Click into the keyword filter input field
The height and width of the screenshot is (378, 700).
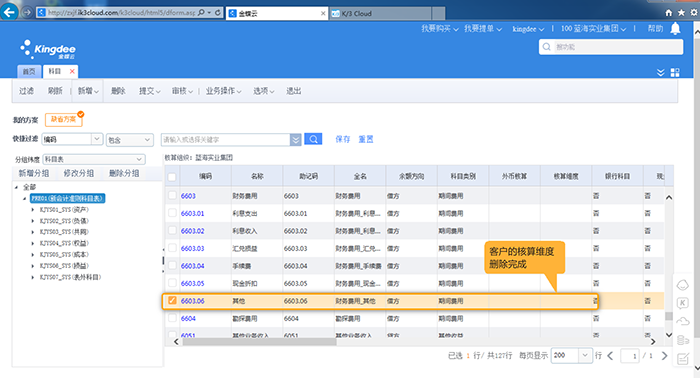tap(225, 140)
